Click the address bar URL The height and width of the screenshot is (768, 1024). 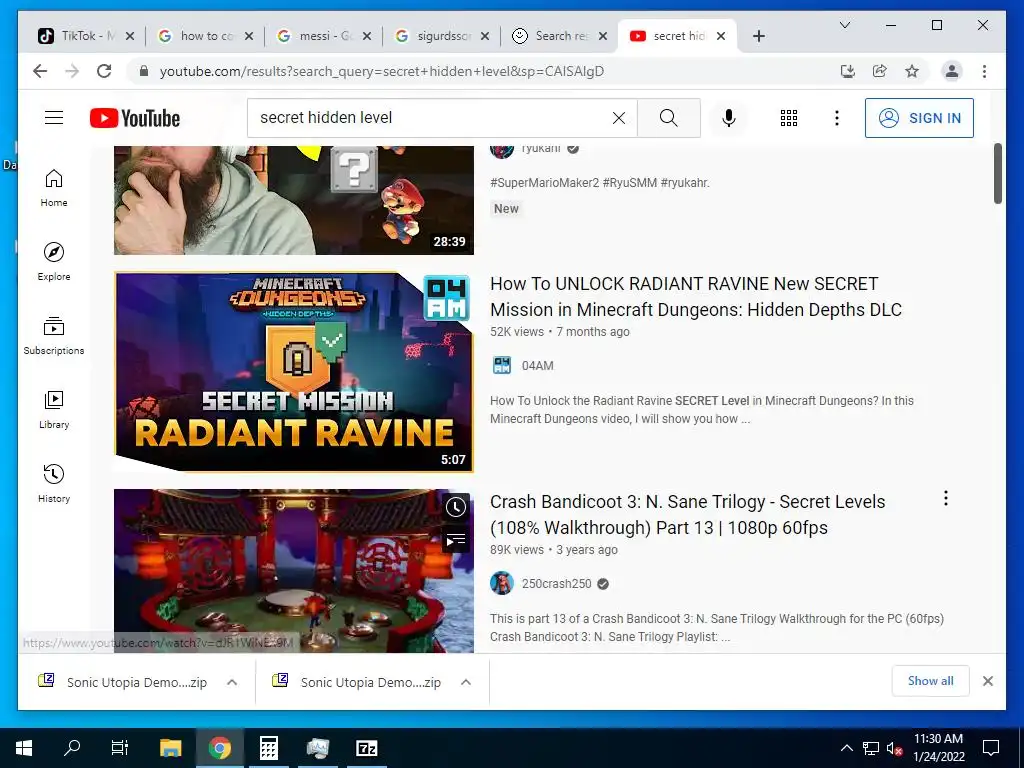click(382, 71)
